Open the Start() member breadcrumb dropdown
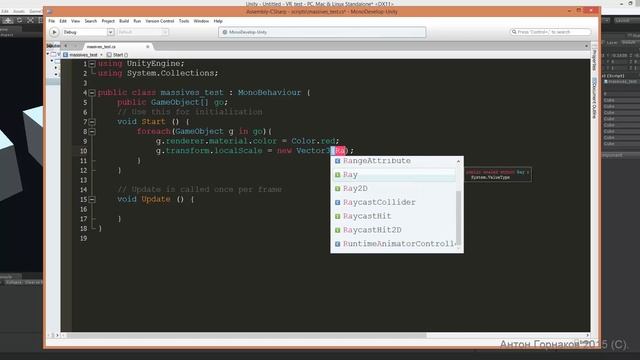 118,55
